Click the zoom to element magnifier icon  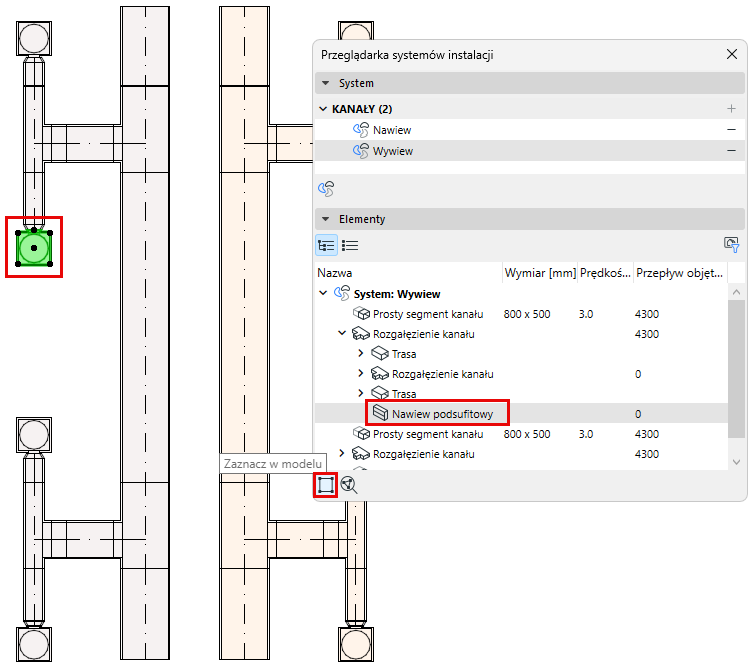pyautogui.click(x=349, y=485)
